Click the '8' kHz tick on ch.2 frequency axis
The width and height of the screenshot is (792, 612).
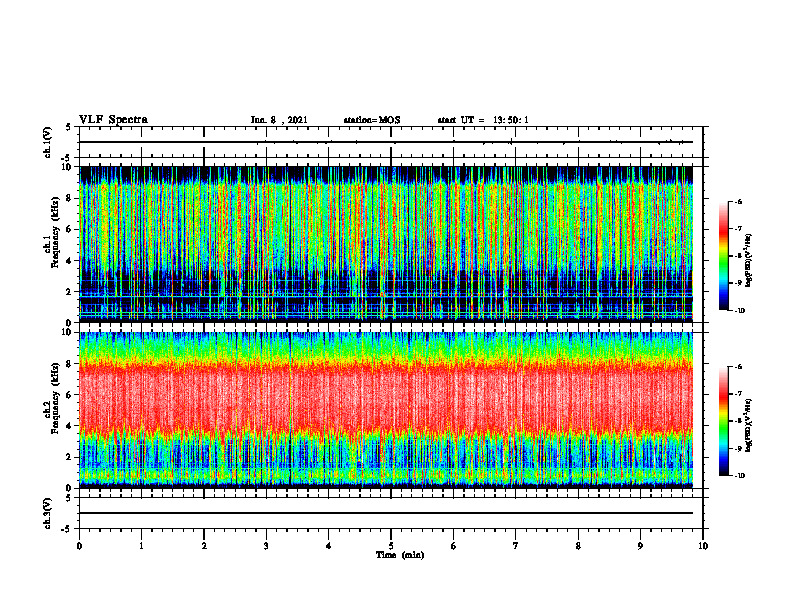71,364
